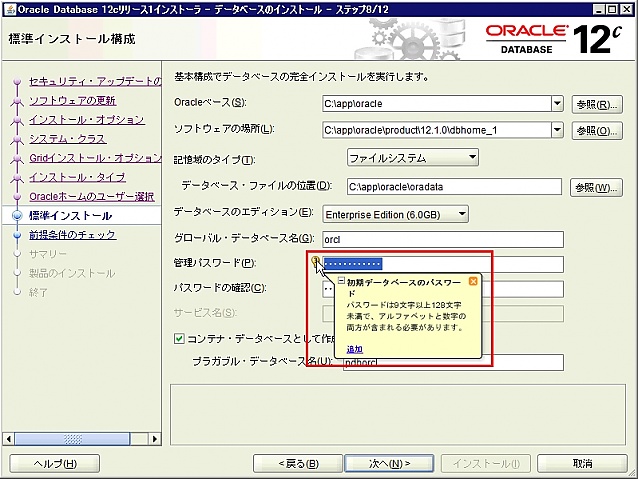638x479 pixels.
Task: Click 参照(R) browse button
Action: click(x=597, y=105)
